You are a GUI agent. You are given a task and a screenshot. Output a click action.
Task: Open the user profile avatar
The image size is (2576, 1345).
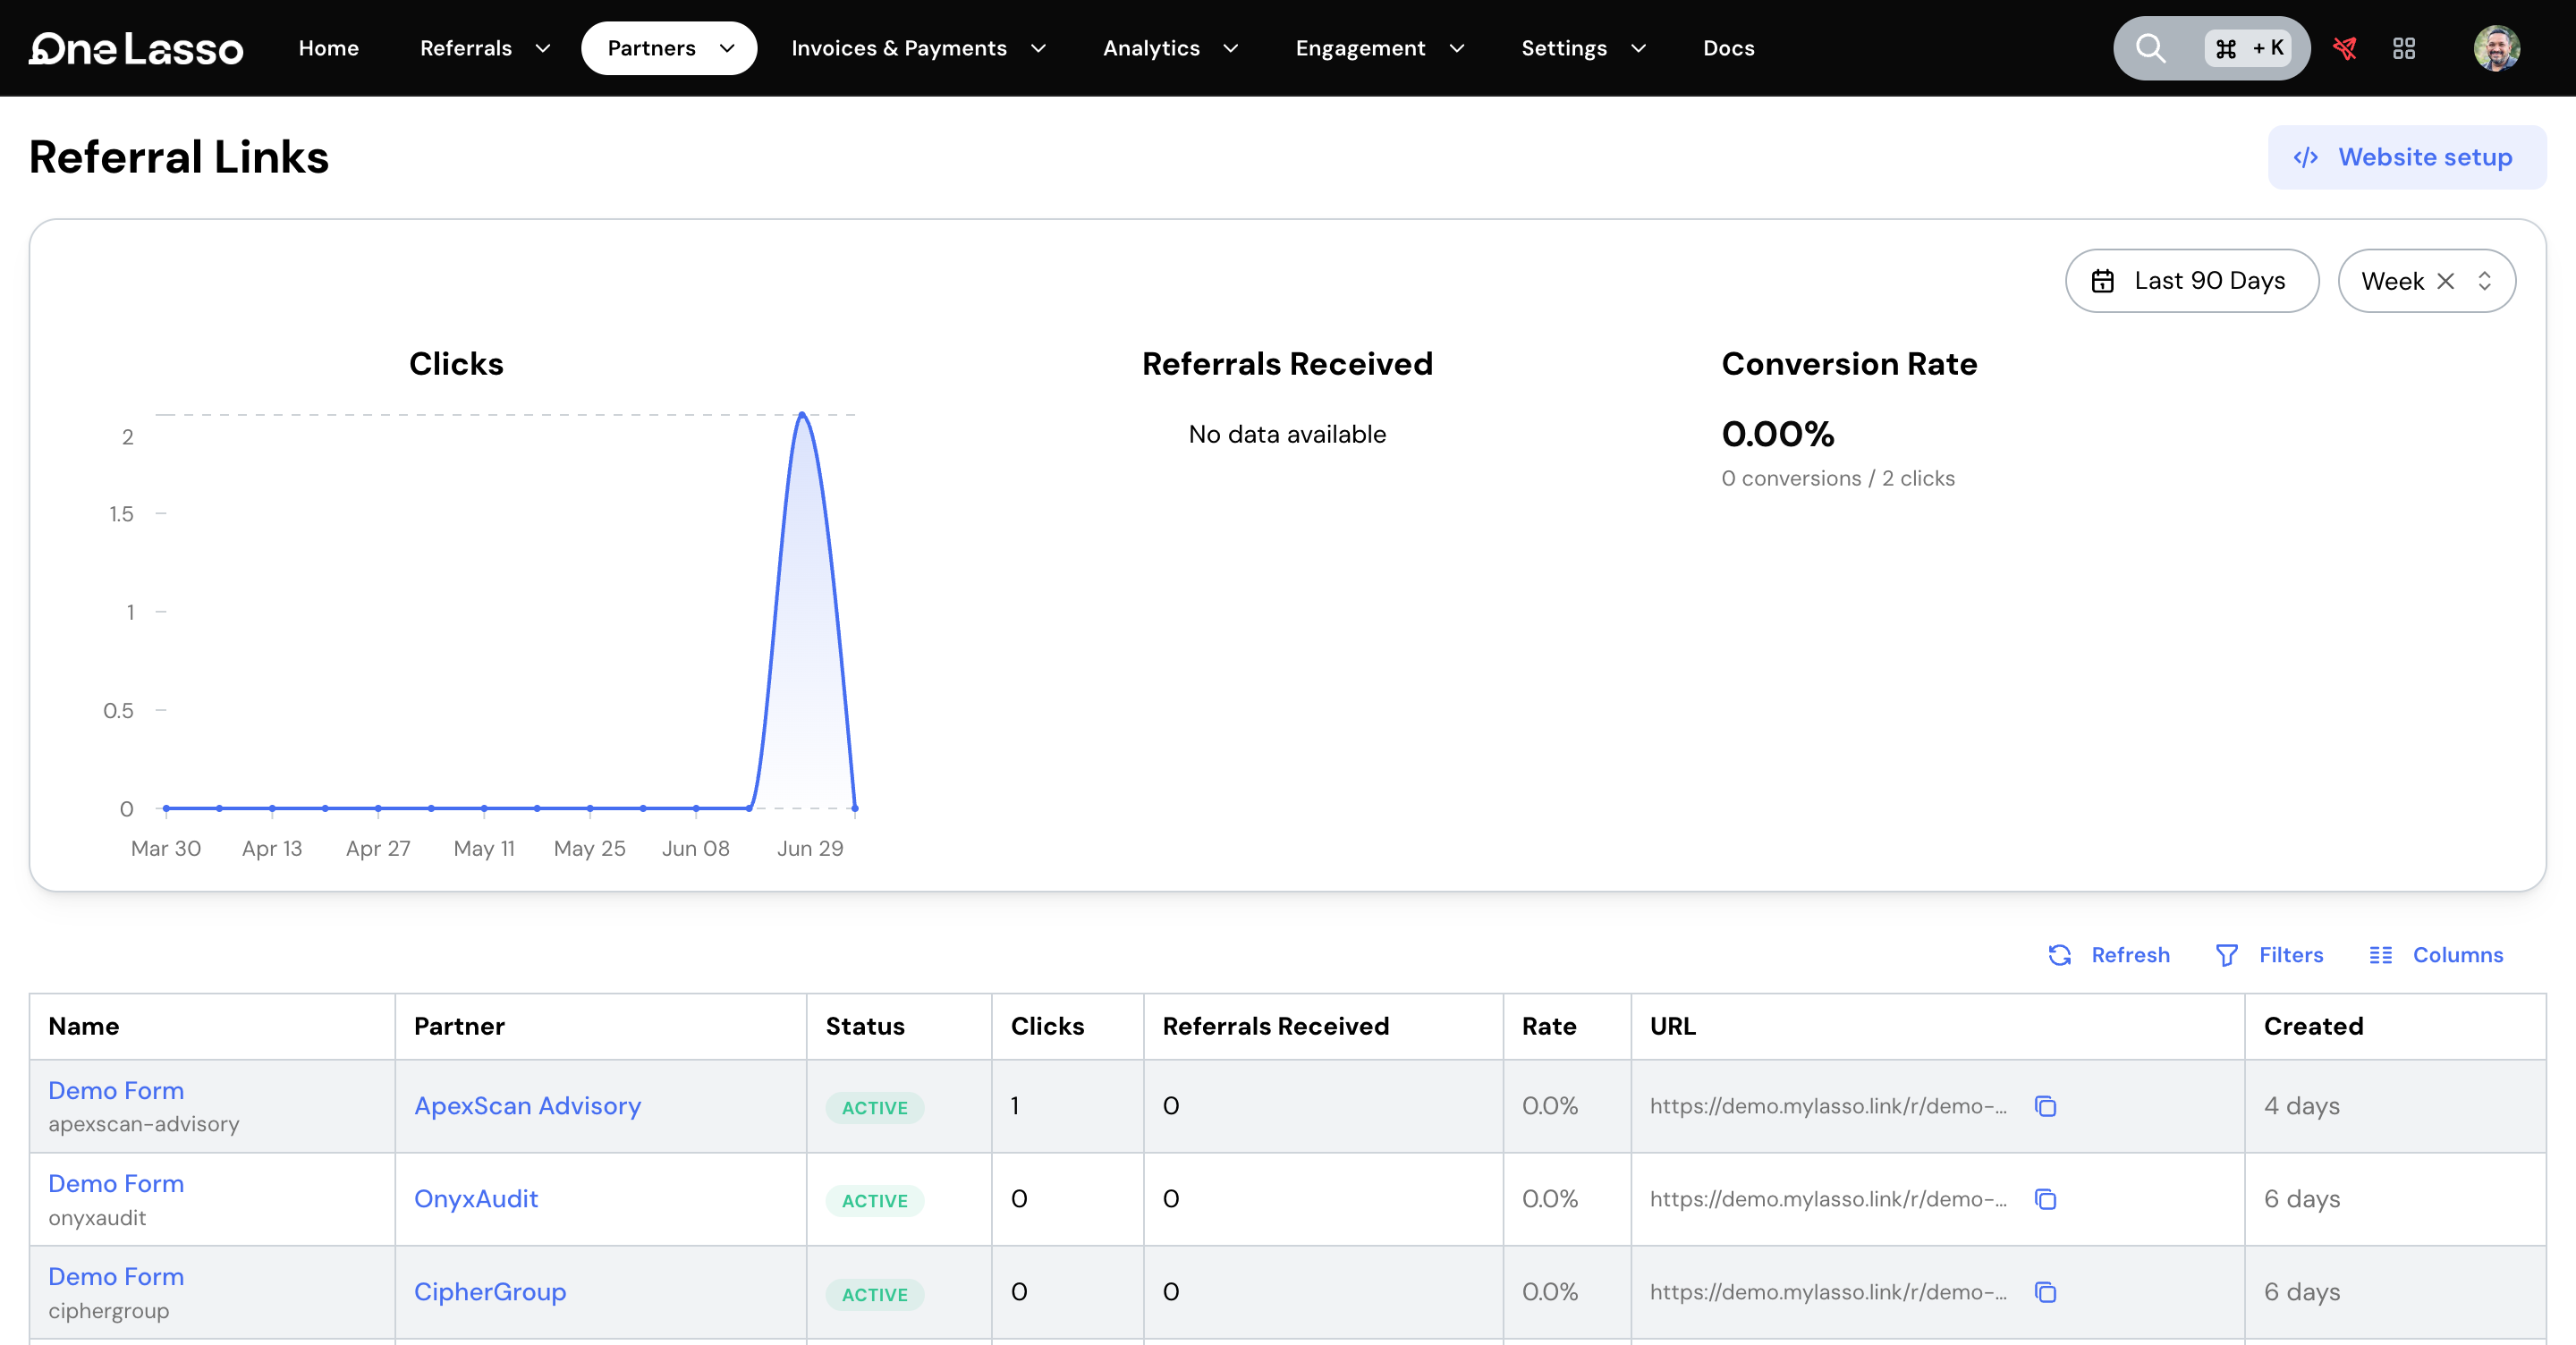(x=2496, y=48)
